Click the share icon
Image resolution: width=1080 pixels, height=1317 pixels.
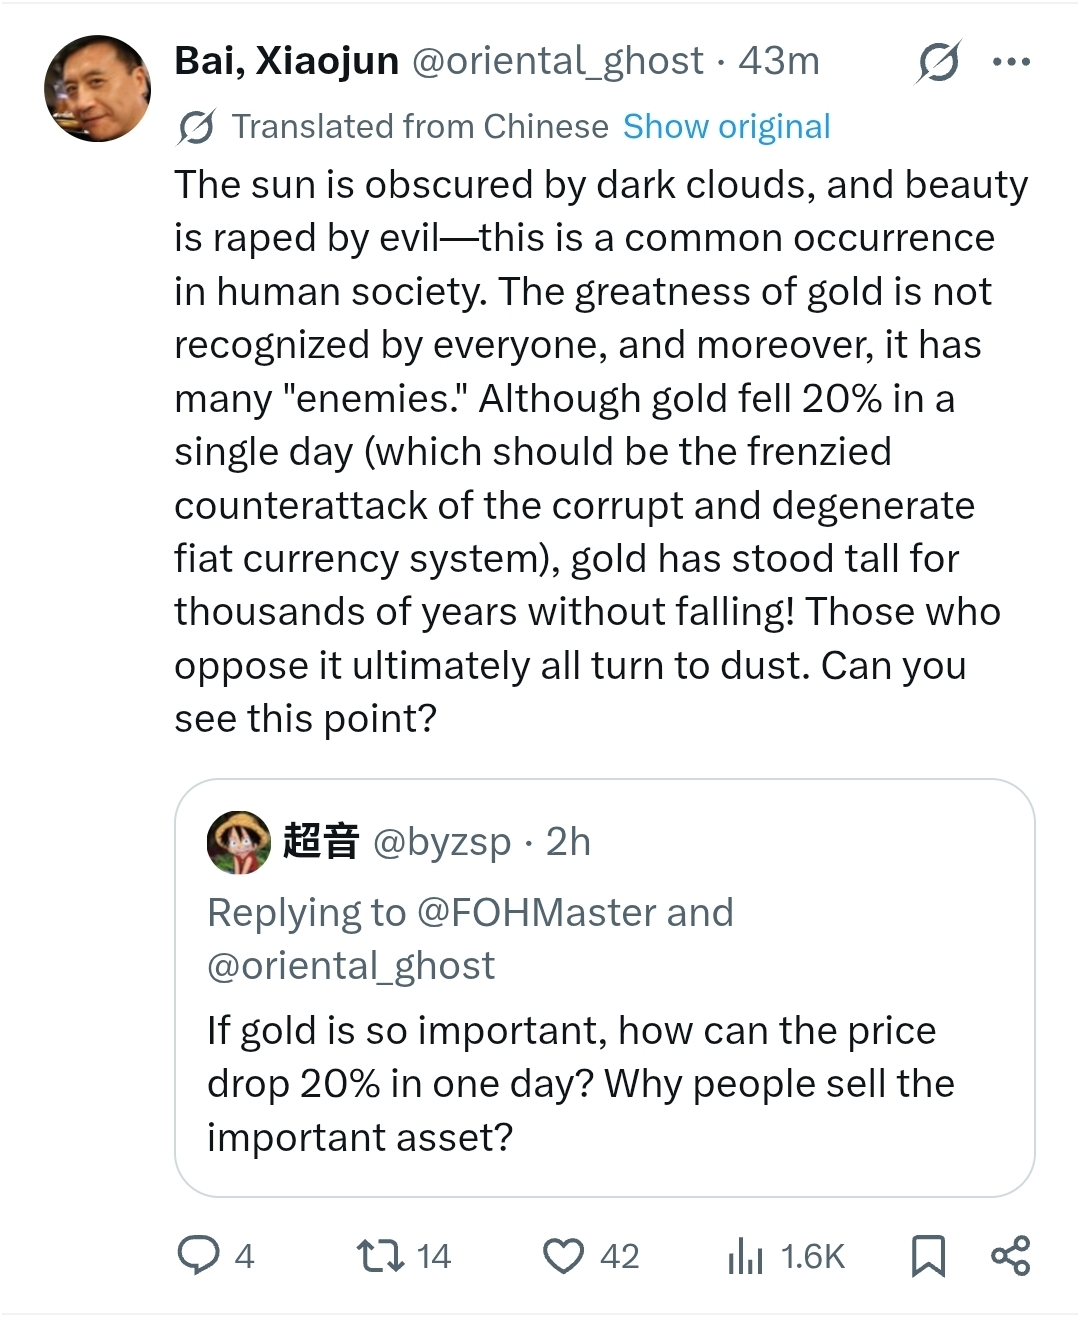[1010, 1255]
